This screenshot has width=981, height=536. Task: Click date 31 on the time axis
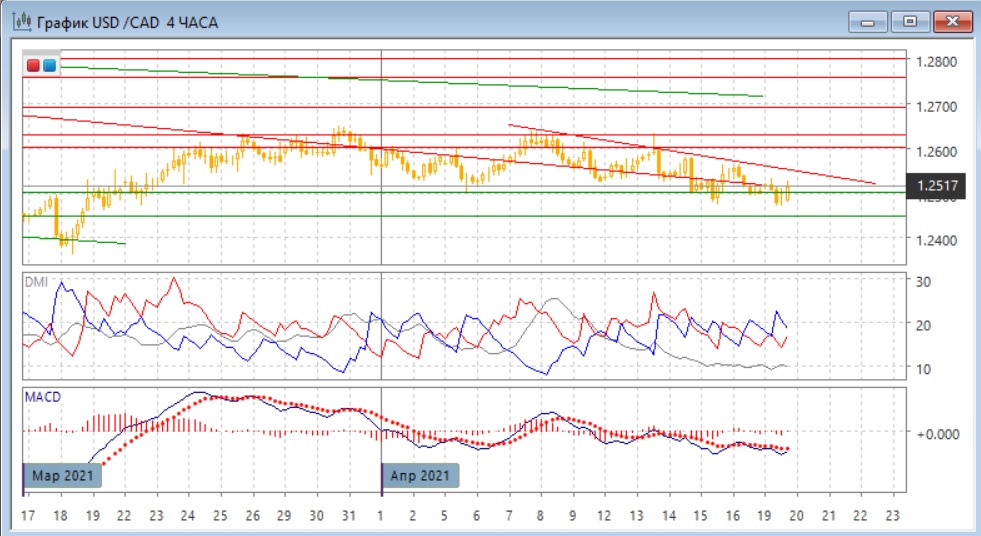348,515
